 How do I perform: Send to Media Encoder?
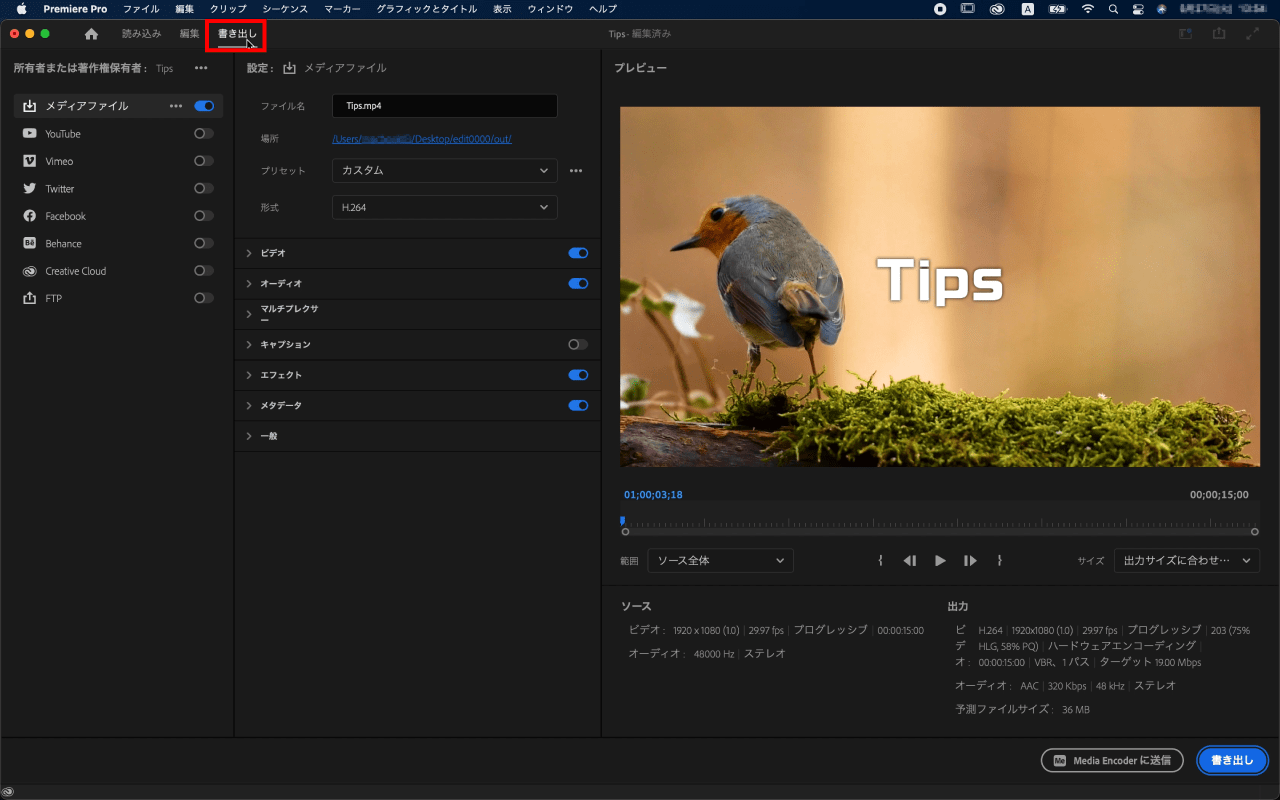pyautogui.click(x=1112, y=761)
